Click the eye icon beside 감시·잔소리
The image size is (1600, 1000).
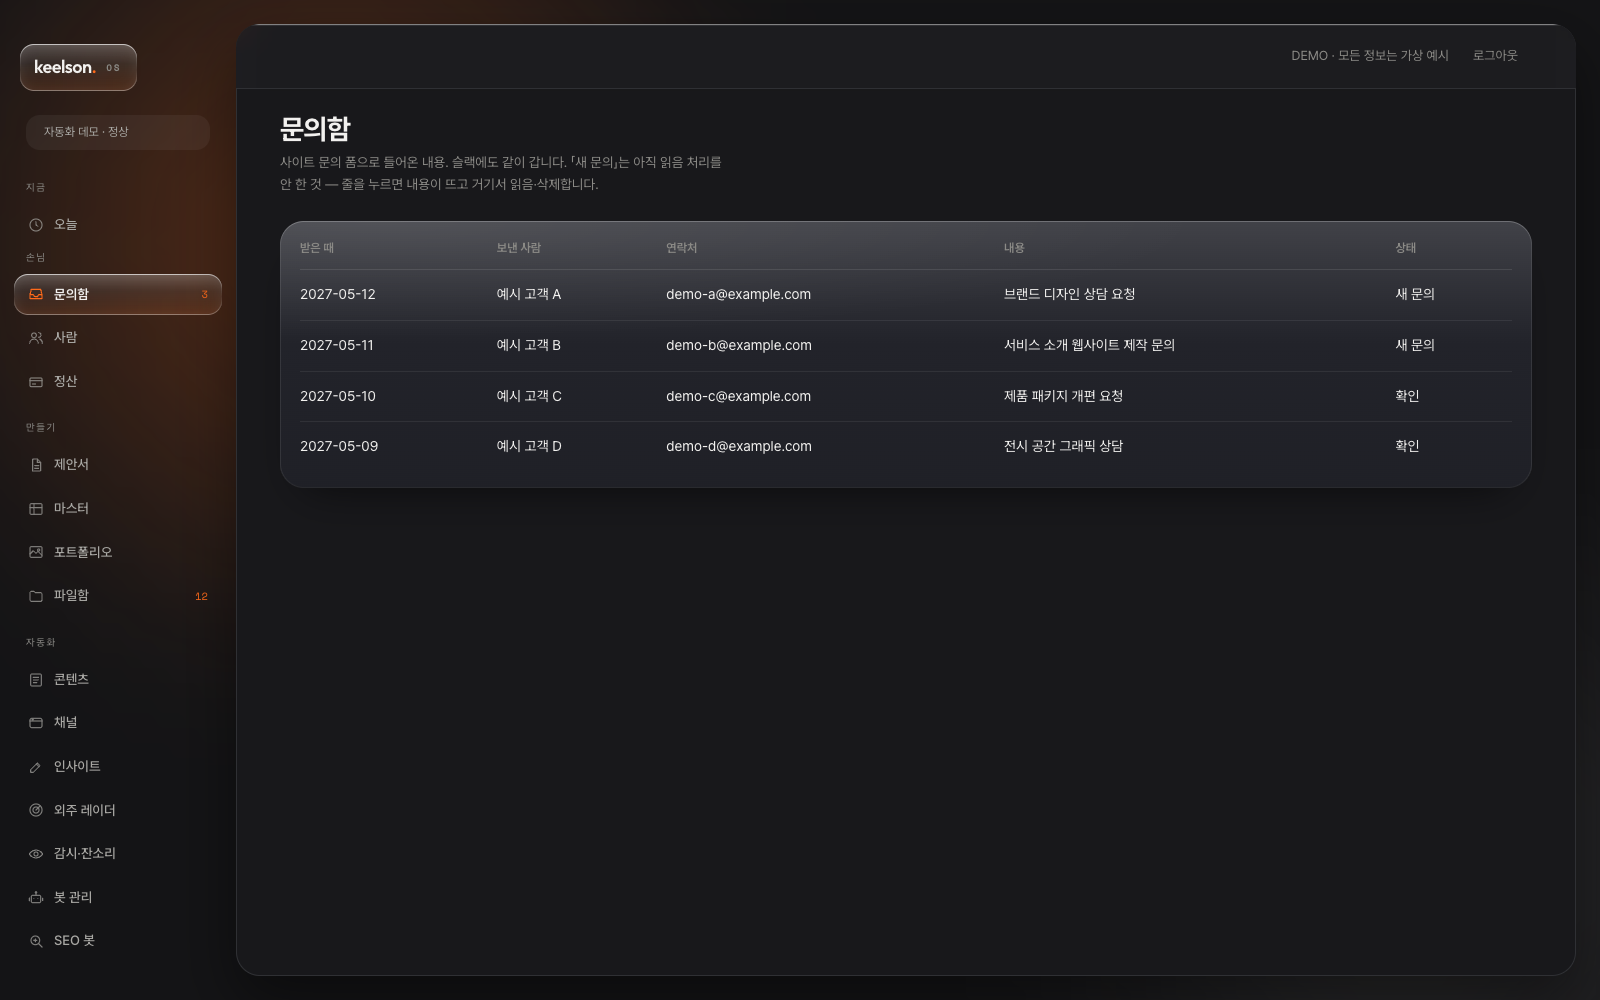tap(36, 854)
